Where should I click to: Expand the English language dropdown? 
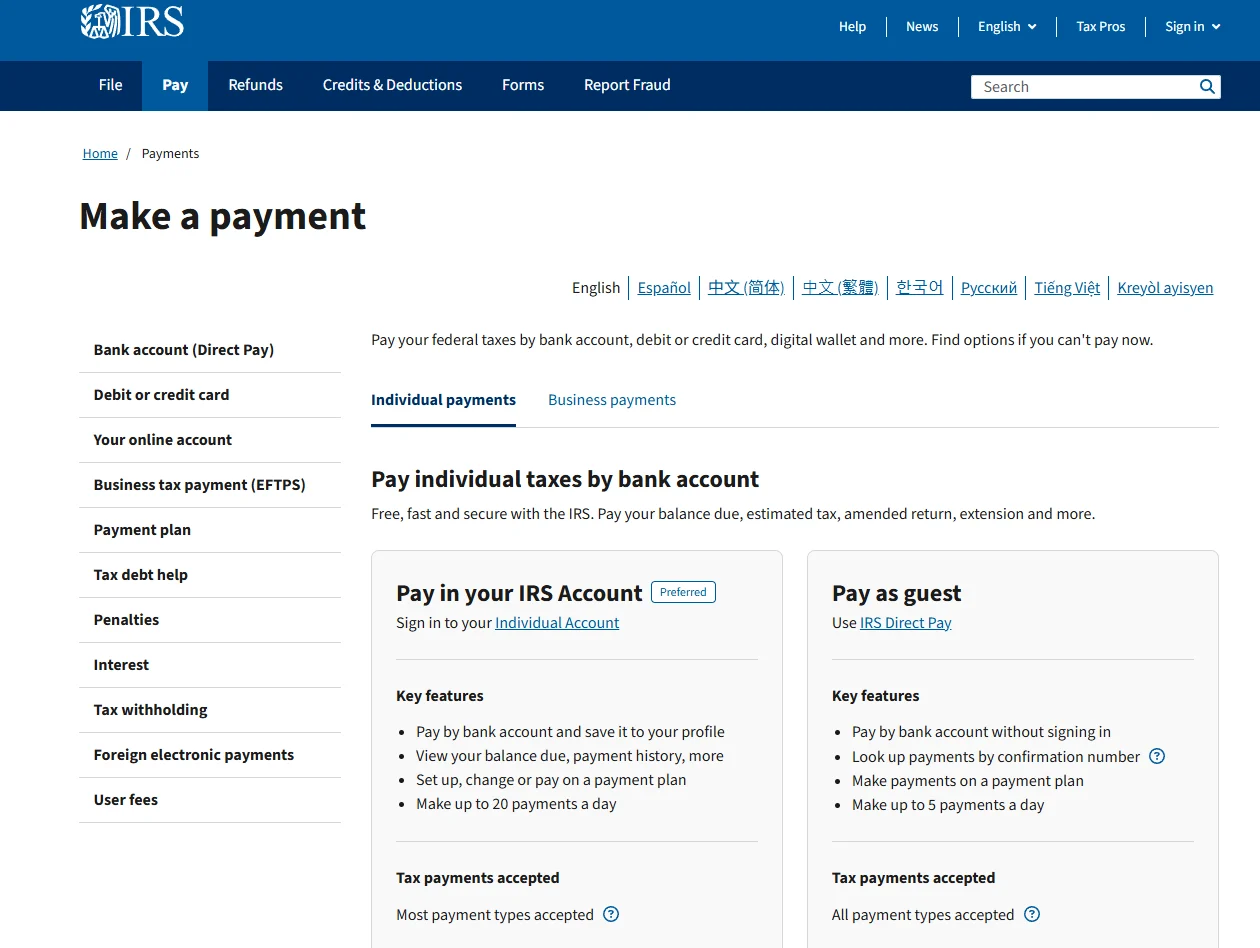coord(1007,27)
